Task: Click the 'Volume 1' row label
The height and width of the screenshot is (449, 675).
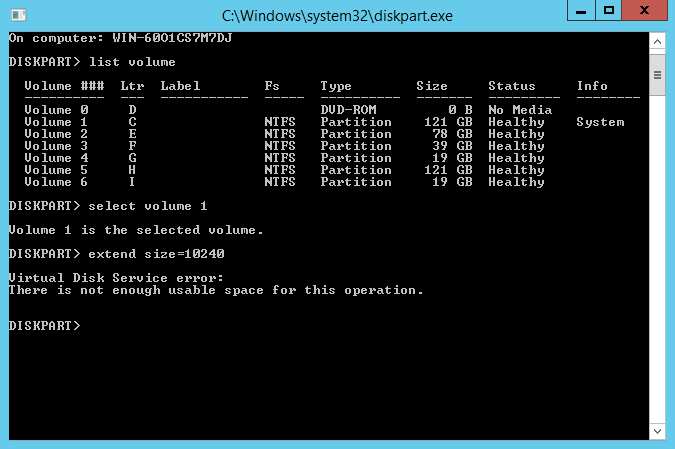Action: (x=56, y=122)
